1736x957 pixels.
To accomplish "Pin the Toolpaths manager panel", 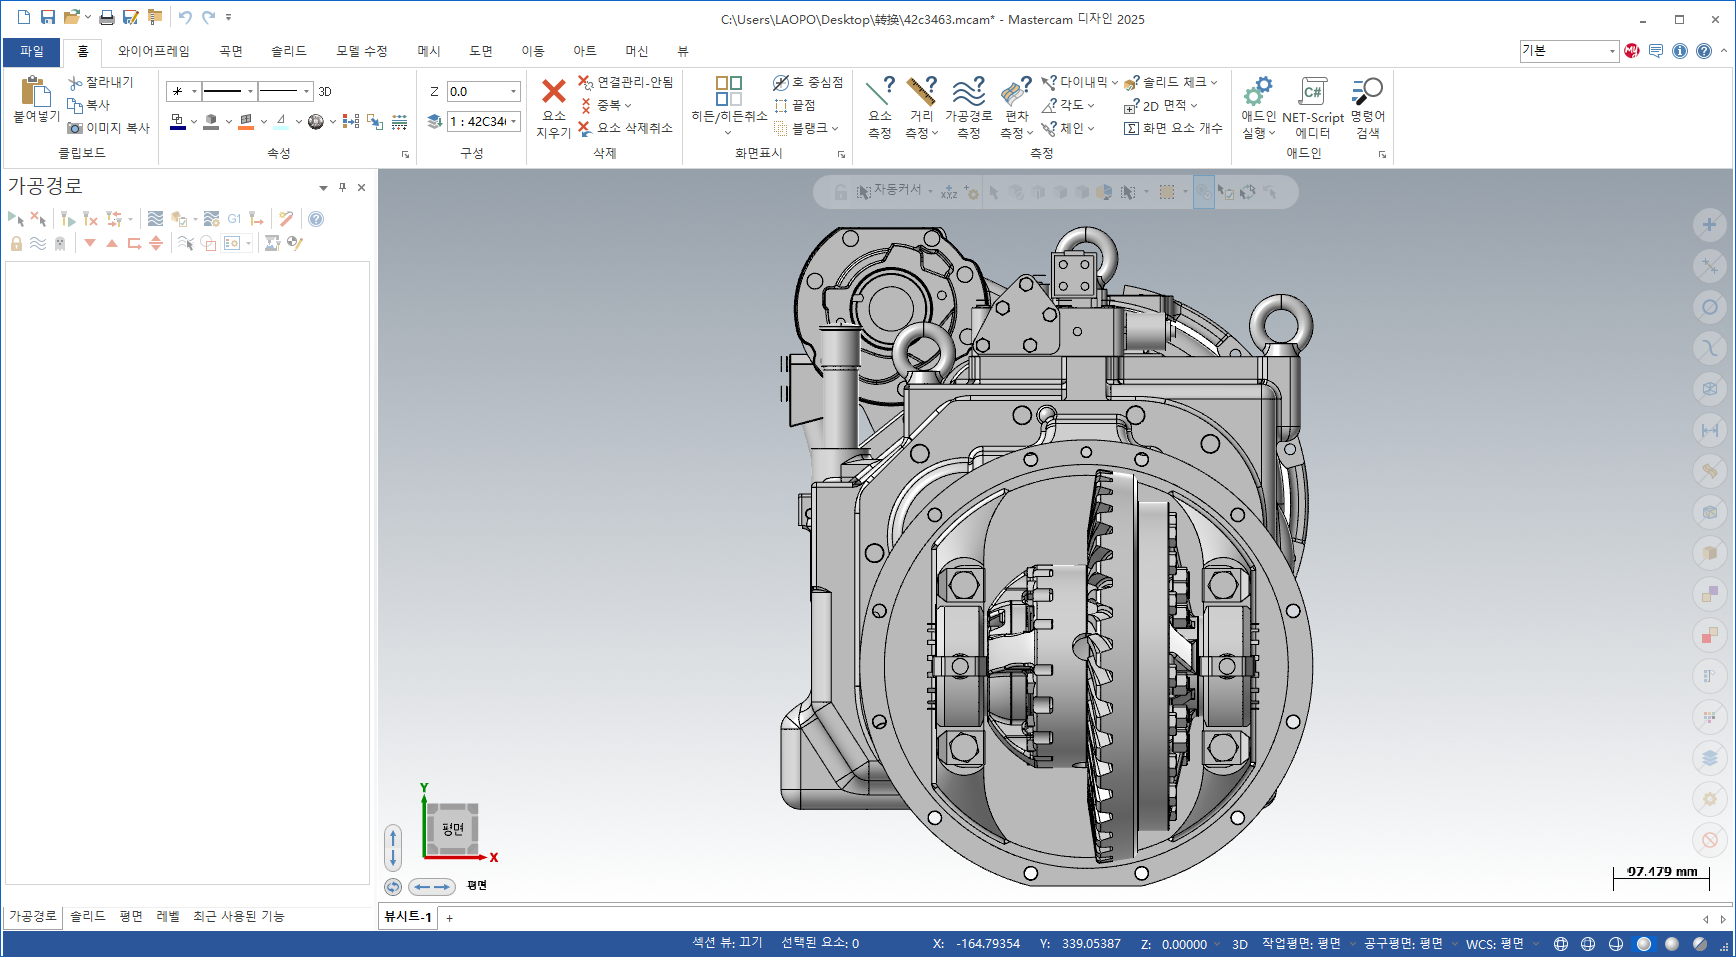I will [342, 187].
